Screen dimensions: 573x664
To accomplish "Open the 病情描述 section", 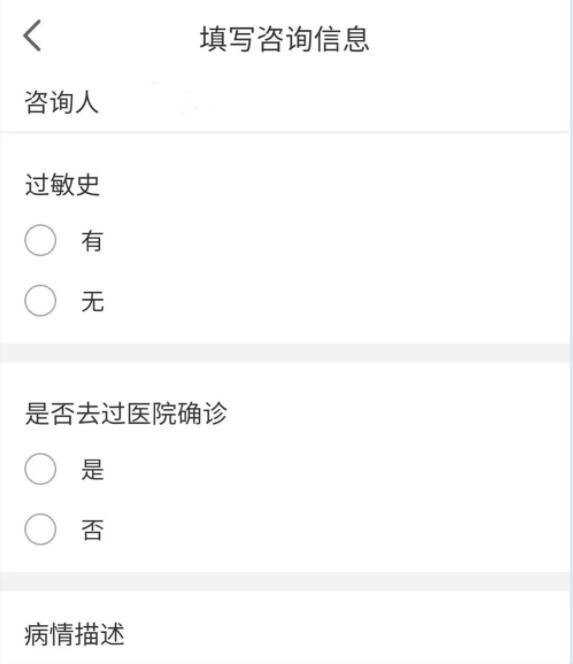I will (285, 634).
